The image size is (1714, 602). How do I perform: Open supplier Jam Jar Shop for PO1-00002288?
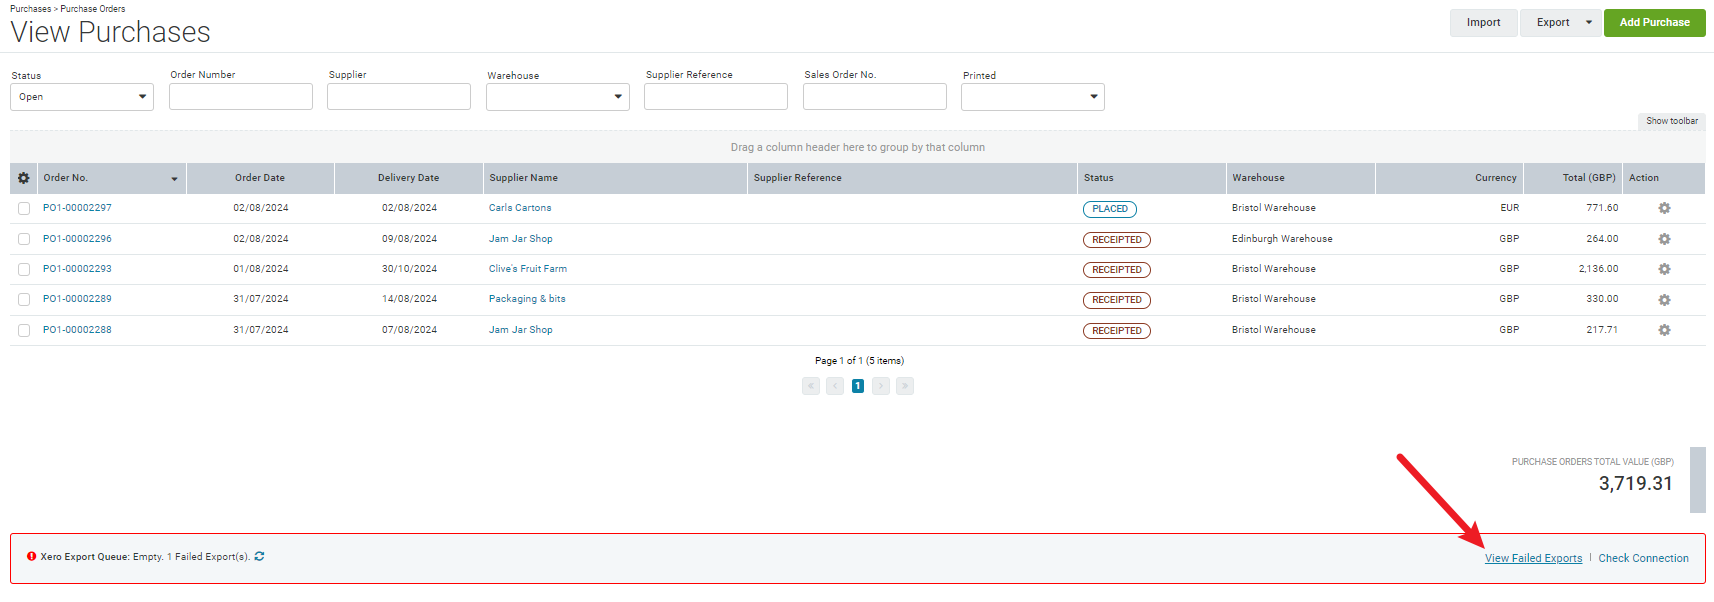pyautogui.click(x=520, y=330)
